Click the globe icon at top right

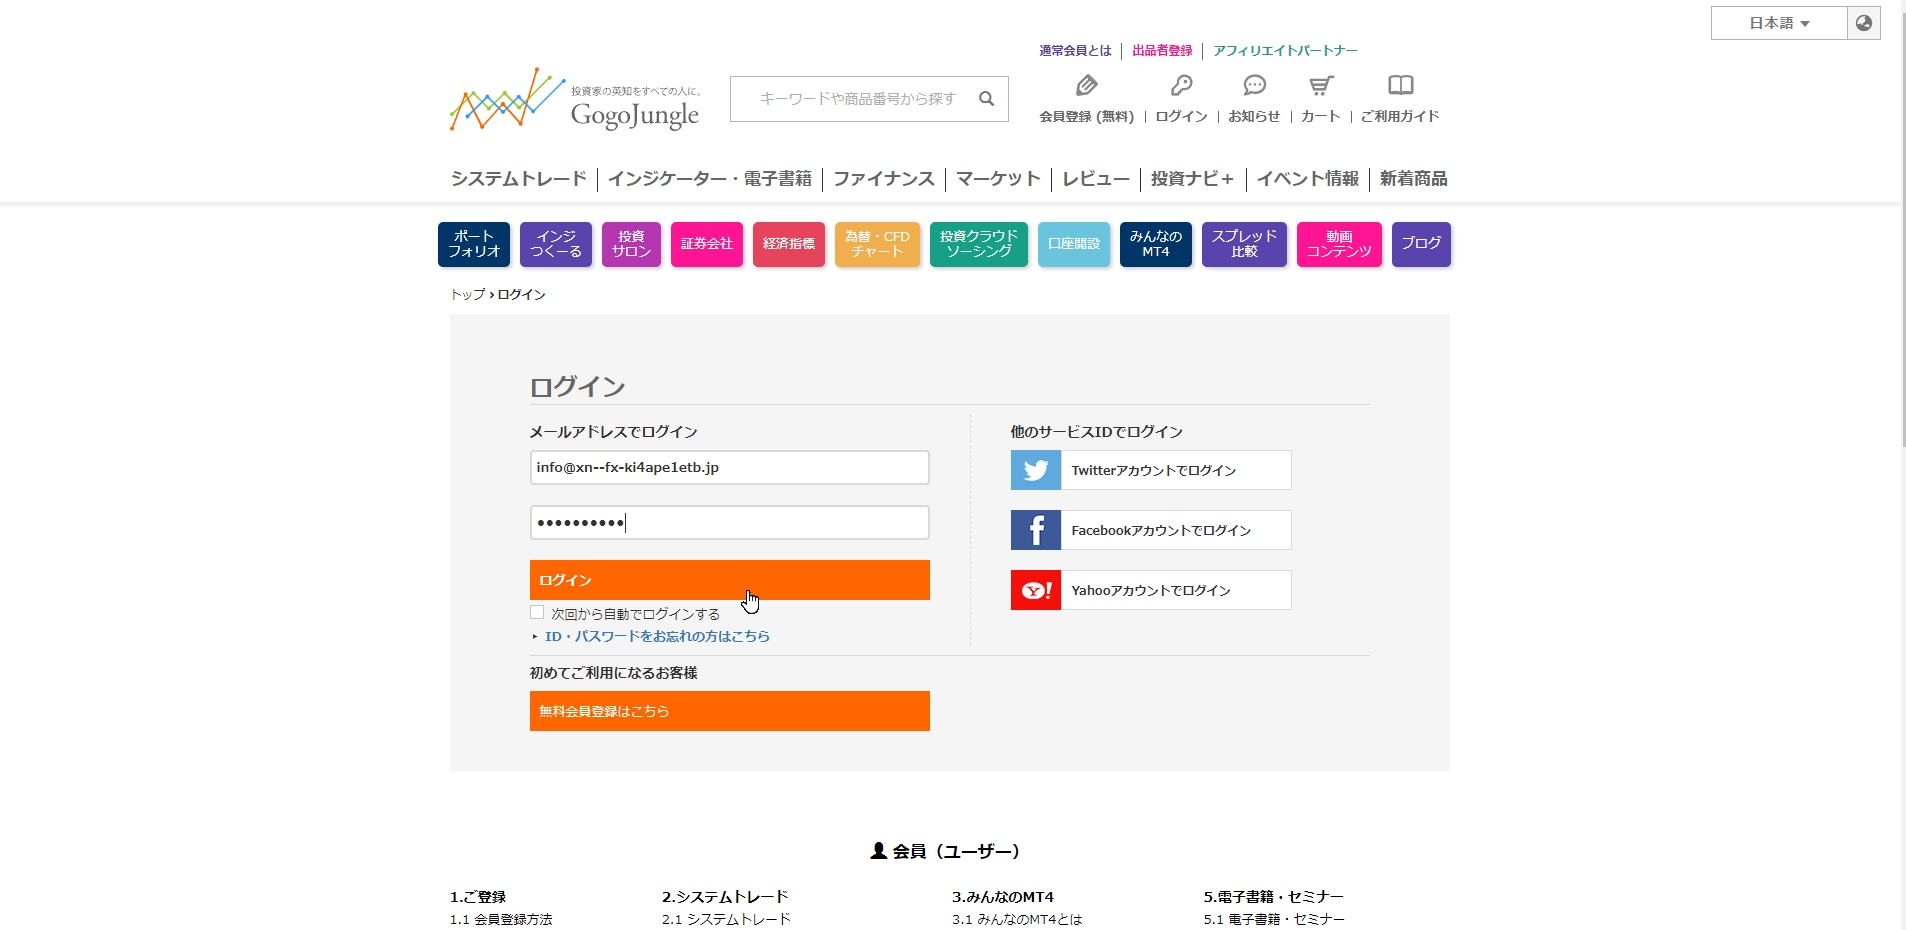(1863, 23)
